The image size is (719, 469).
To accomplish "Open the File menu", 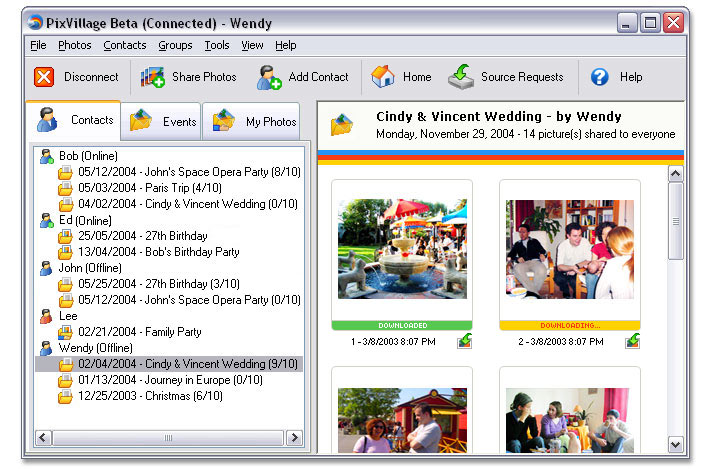I will point(38,45).
